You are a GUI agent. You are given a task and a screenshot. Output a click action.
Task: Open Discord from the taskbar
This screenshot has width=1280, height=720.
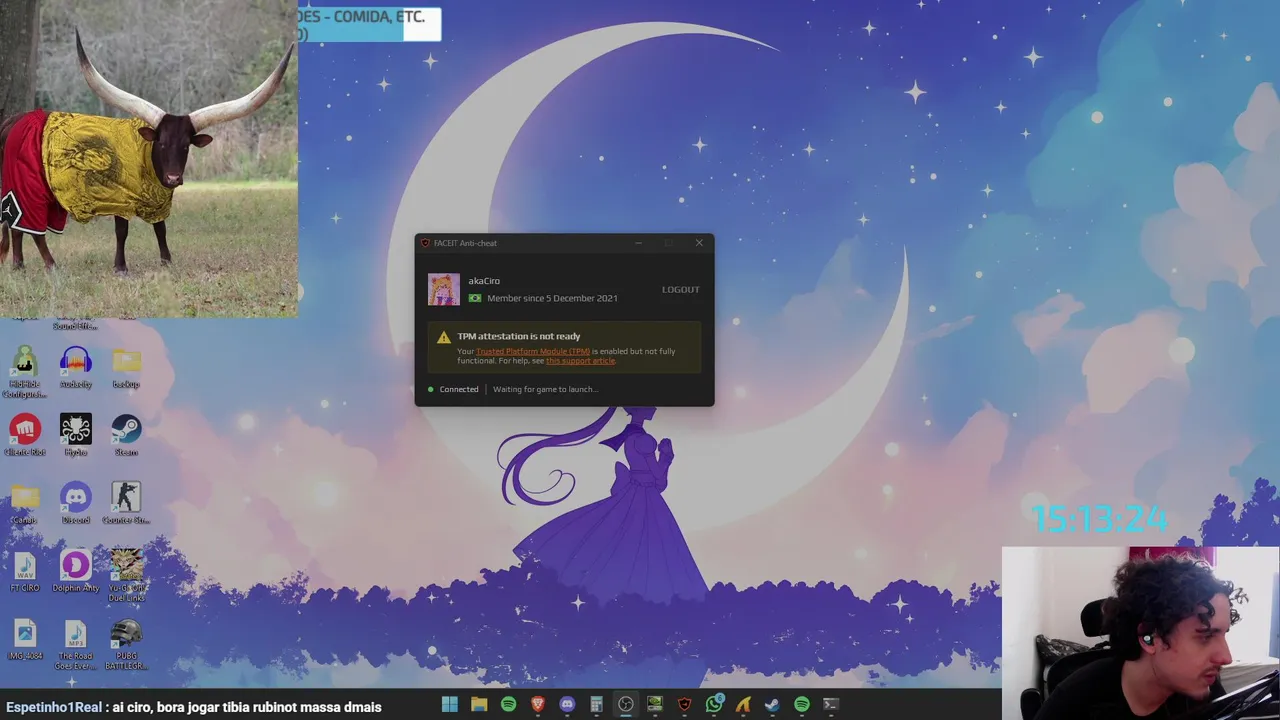[567, 705]
